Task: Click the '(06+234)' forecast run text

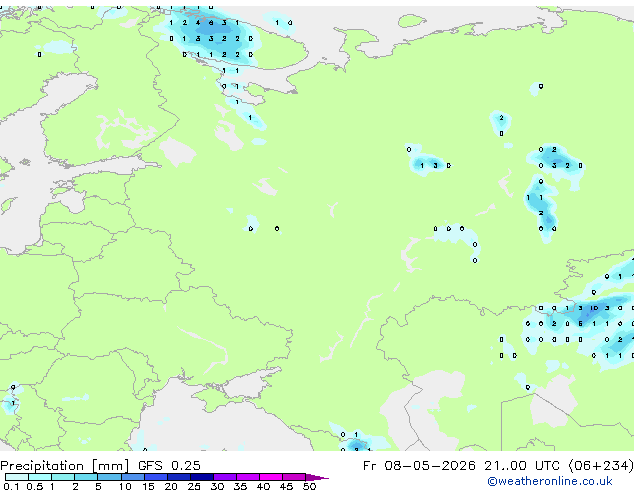Action: [601, 465]
